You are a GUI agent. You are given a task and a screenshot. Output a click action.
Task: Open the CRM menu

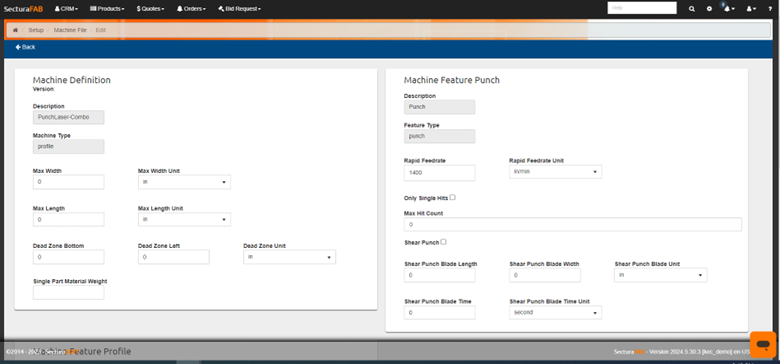tap(67, 8)
